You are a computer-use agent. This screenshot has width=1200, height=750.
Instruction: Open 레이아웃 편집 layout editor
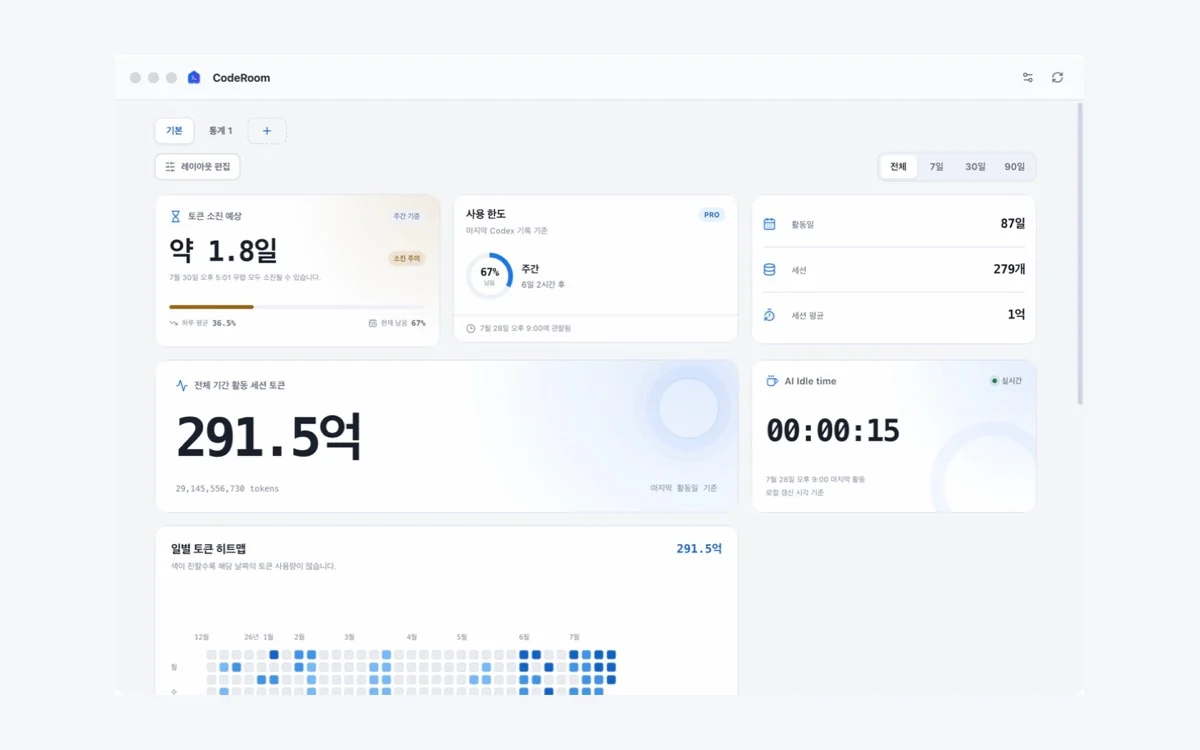tap(197, 167)
